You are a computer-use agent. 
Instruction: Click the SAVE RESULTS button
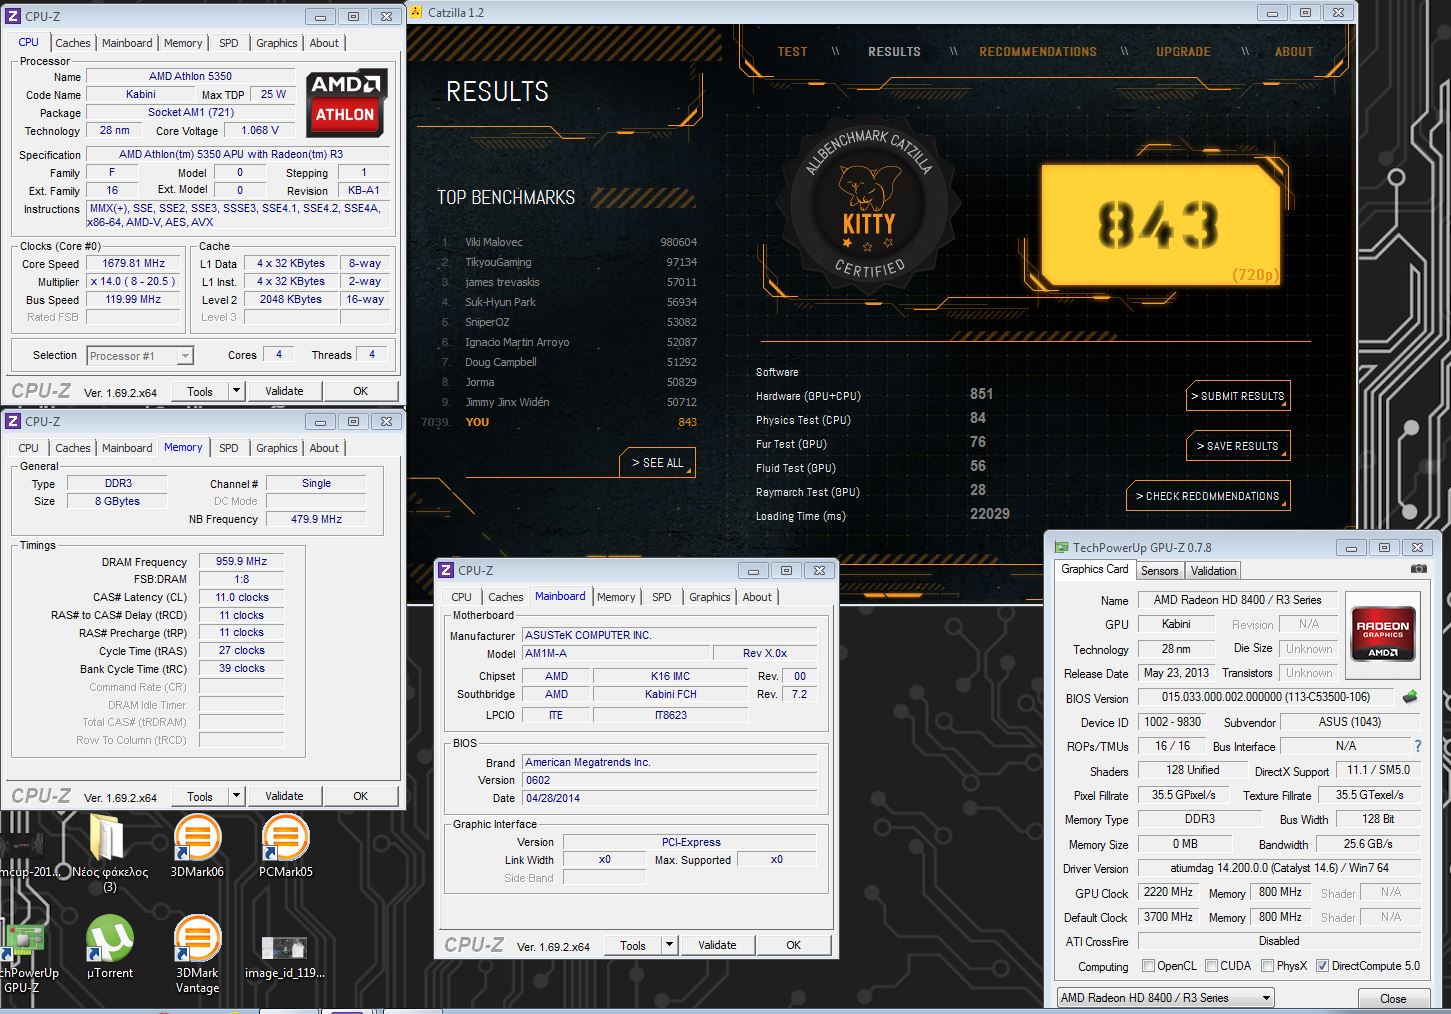tap(1238, 446)
